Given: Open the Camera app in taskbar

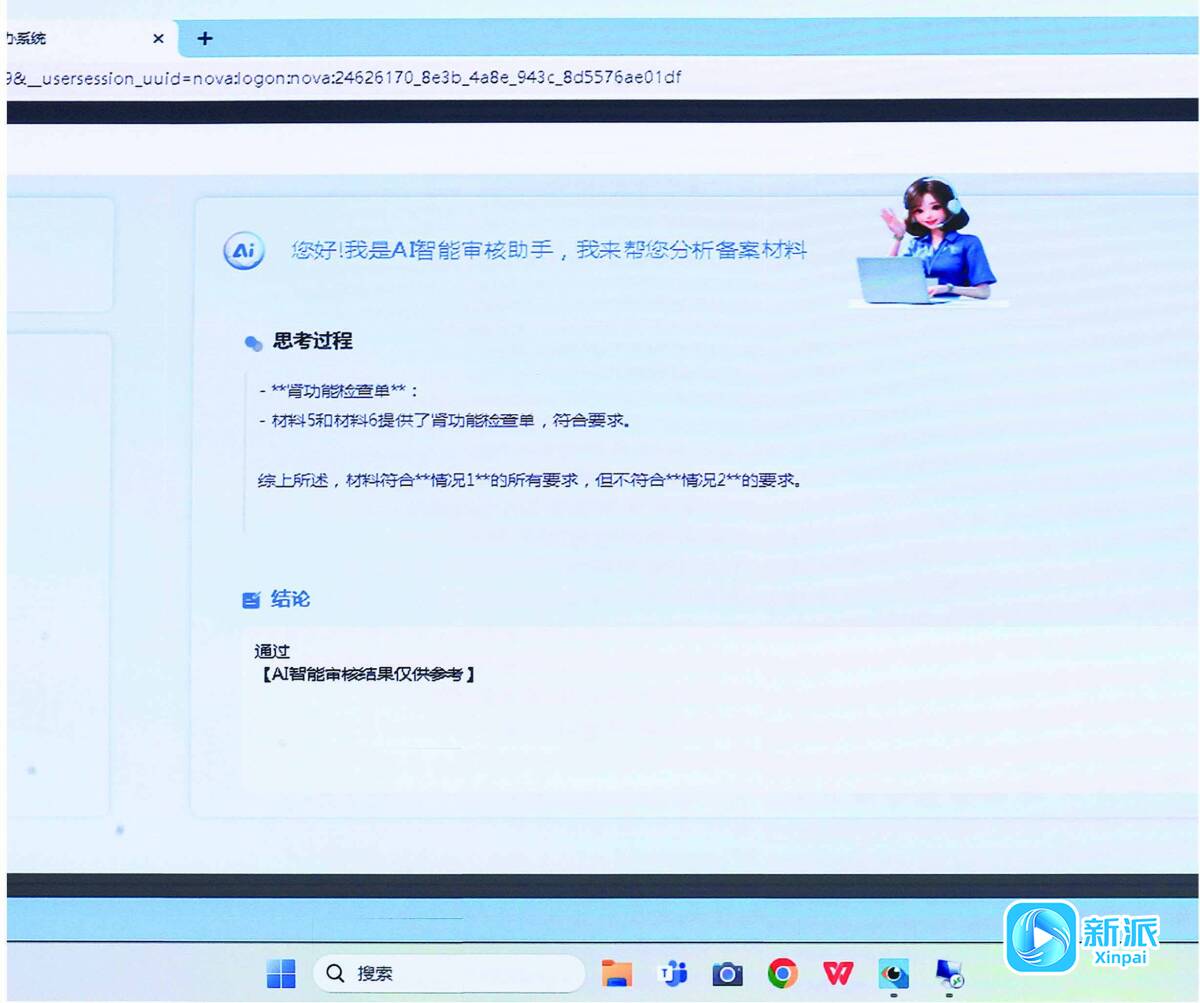Looking at the screenshot, I should [x=727, y=973].
